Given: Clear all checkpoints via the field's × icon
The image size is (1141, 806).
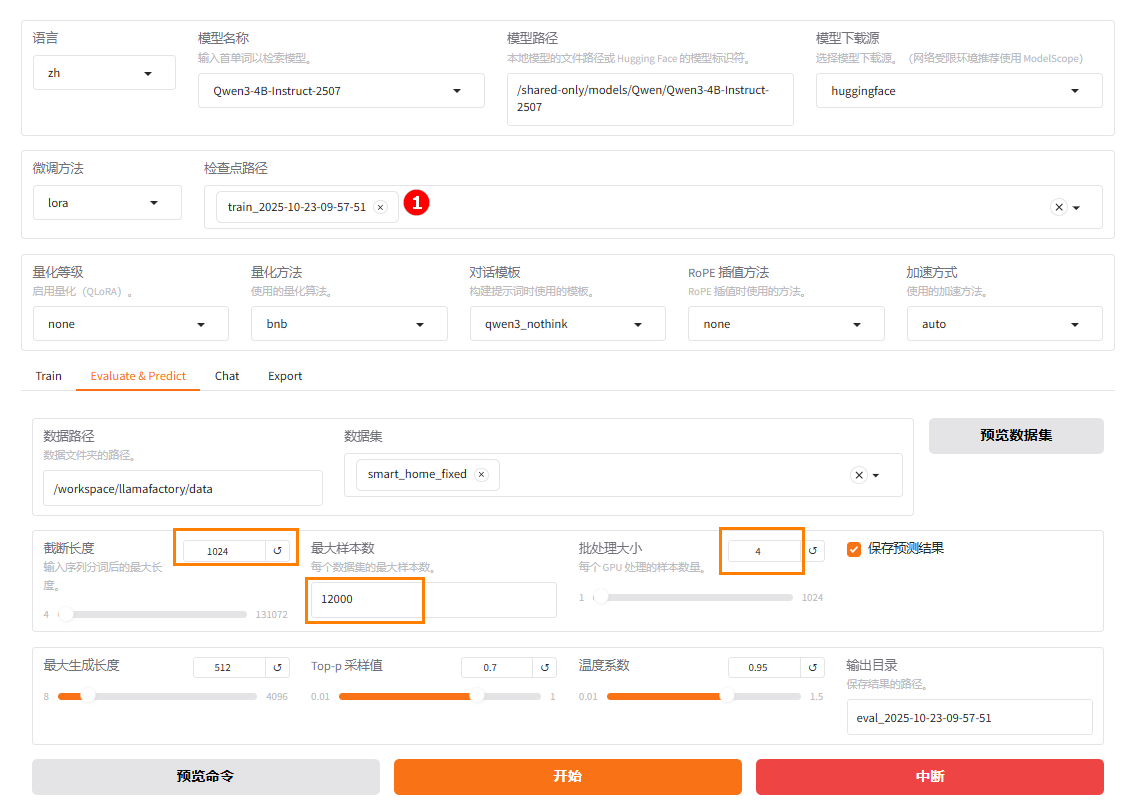Looking at the screenshot, I should click(x=1058, y=207).
